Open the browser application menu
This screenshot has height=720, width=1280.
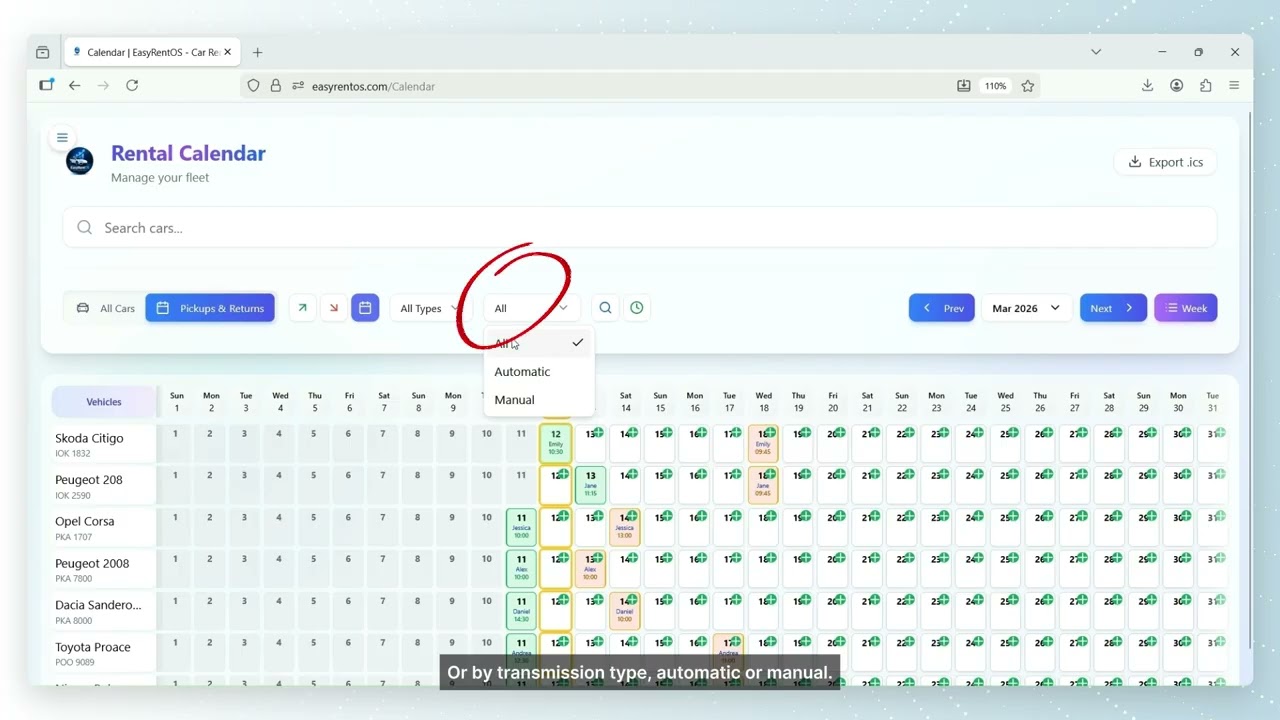[x=1234, y=86]
